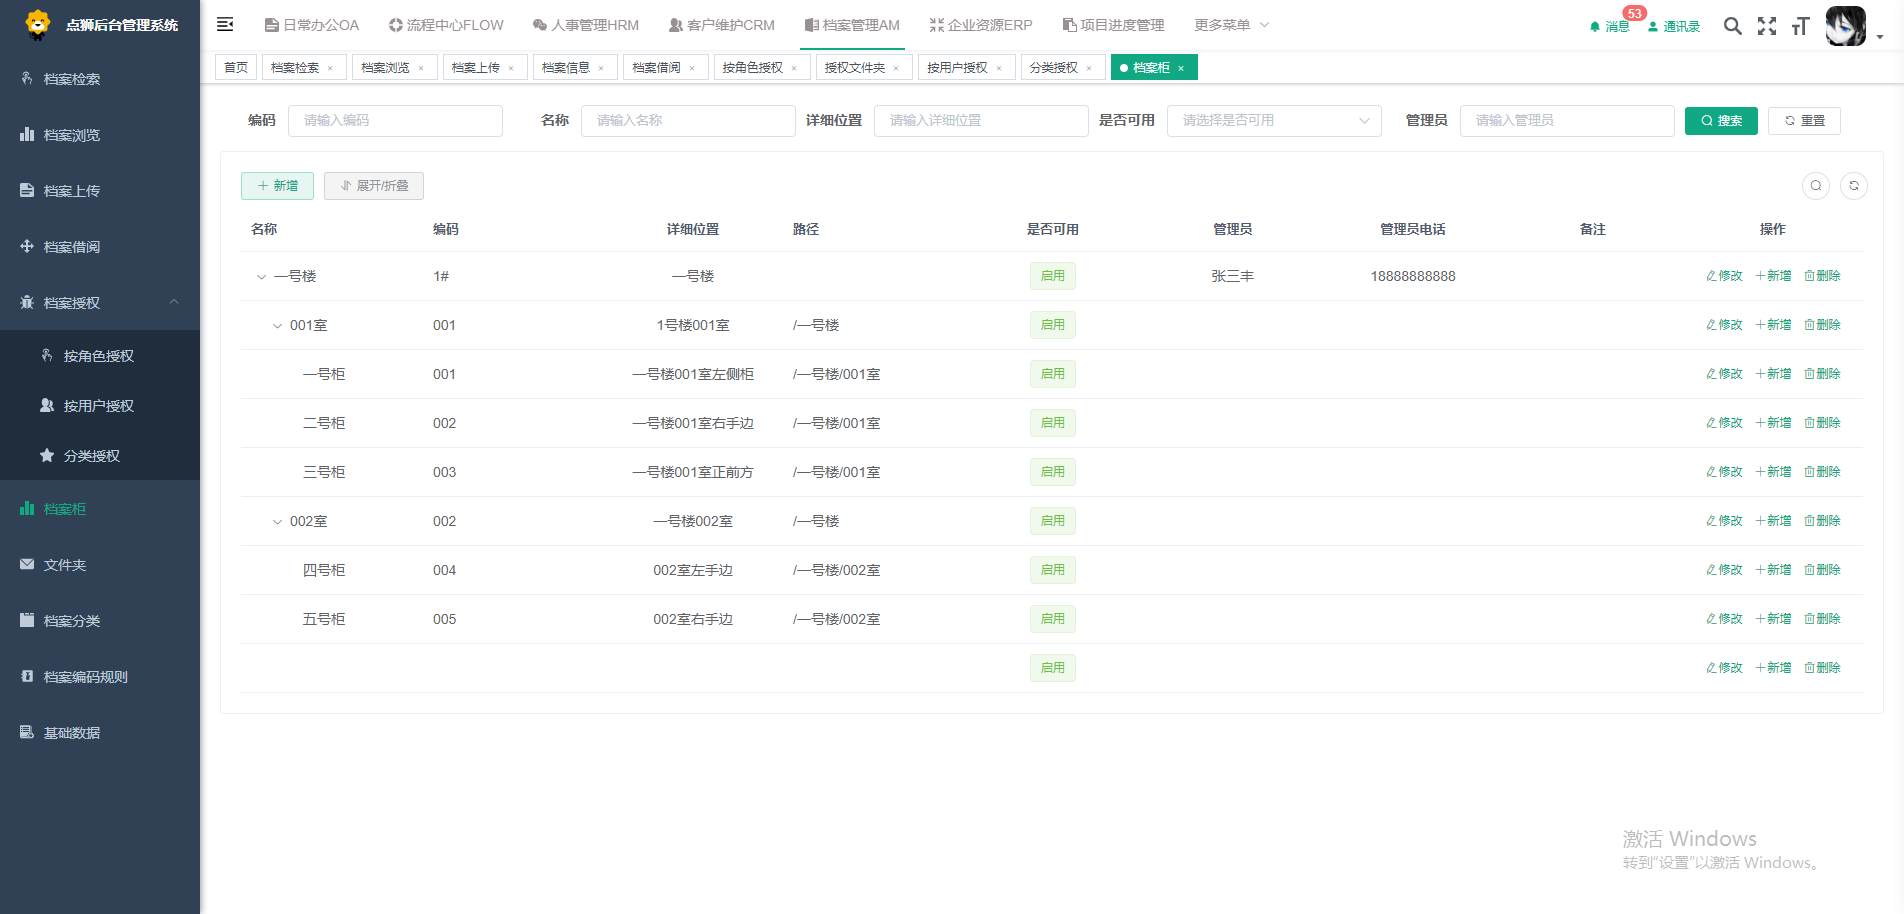Close the 档案柜 tab

tap(1181, 68)
